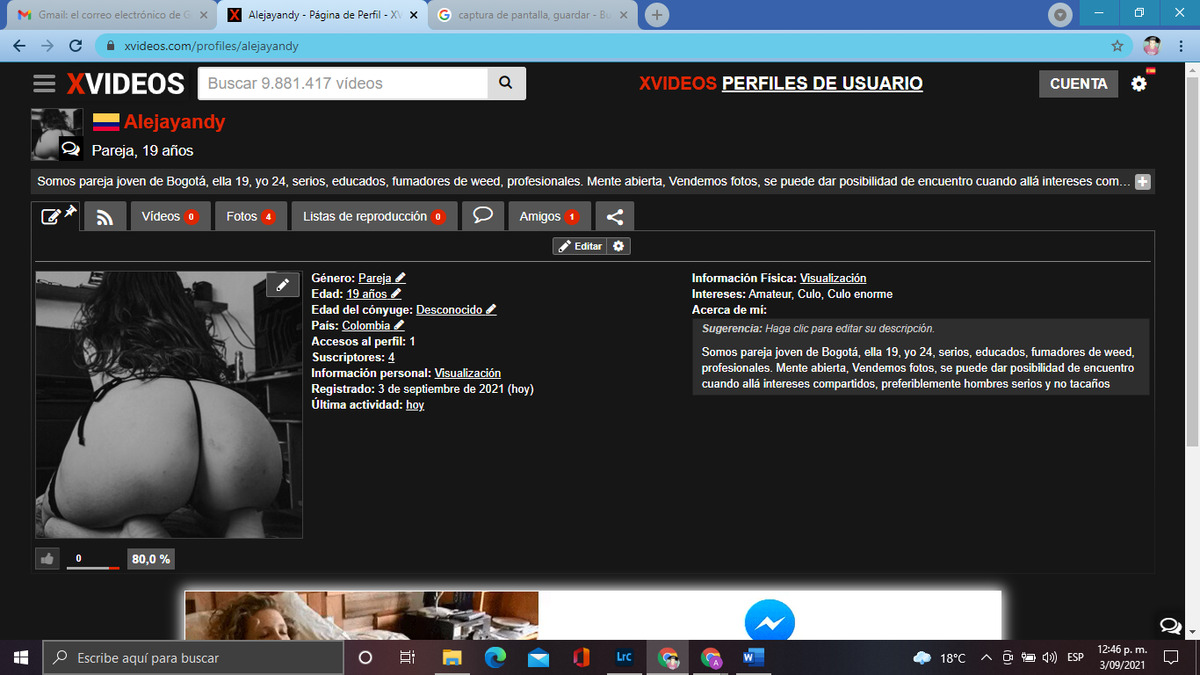
Task: Open the site settings gear icon
Action: click(1139, 84)
